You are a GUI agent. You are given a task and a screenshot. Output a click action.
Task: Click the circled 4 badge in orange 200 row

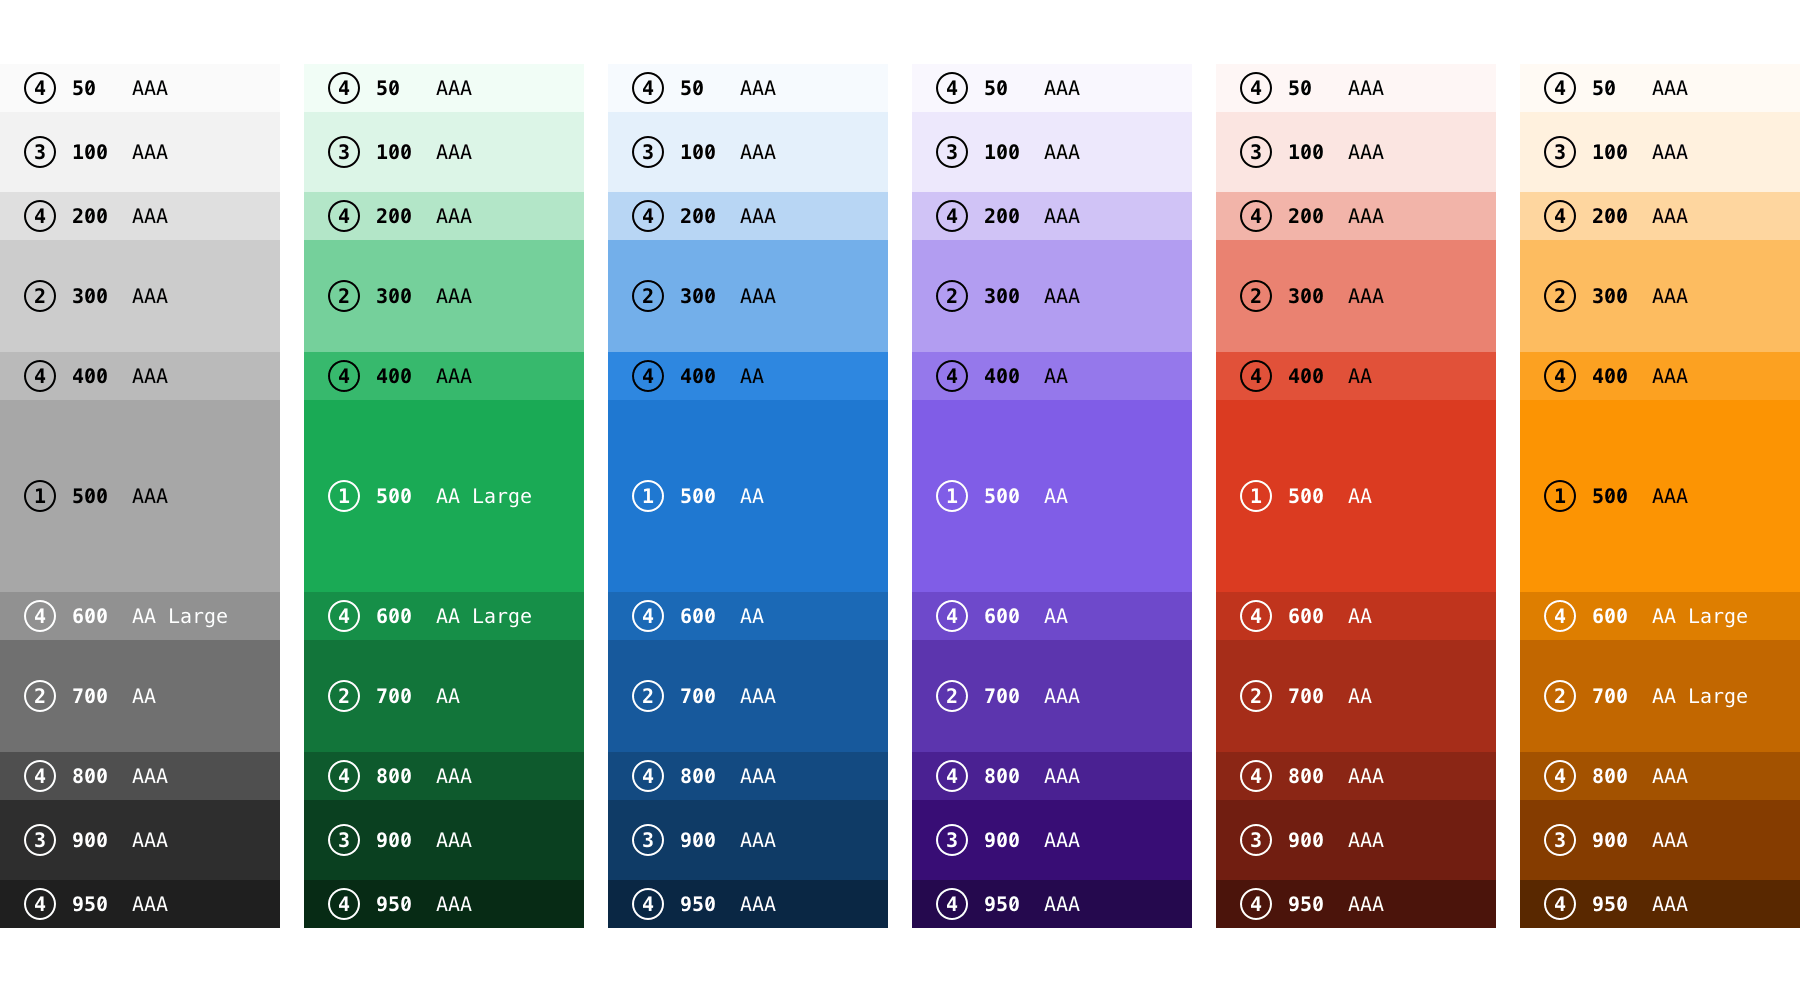point(1560,216)
